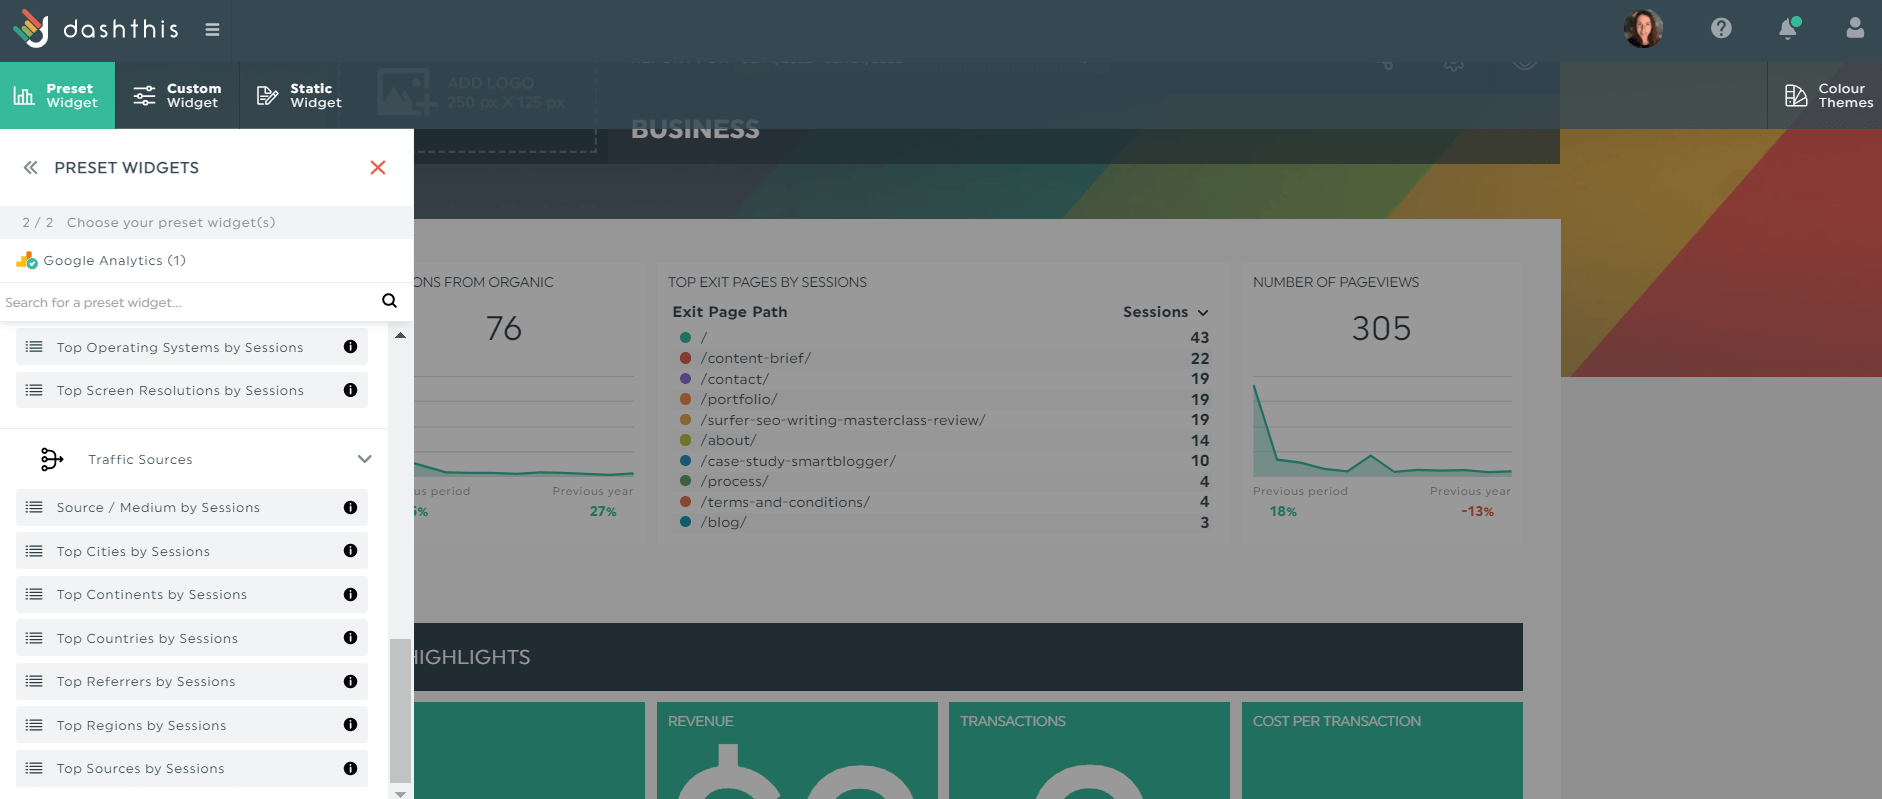Select the /blog/ exit page row

(943, 522)
